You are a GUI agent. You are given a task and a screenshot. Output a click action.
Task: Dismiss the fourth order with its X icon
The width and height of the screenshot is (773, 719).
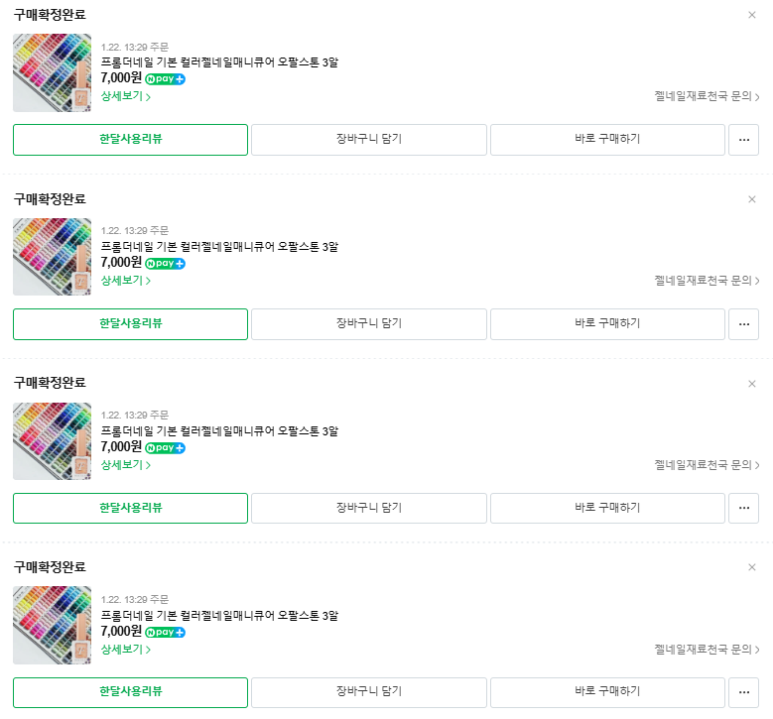pos(752,567)
